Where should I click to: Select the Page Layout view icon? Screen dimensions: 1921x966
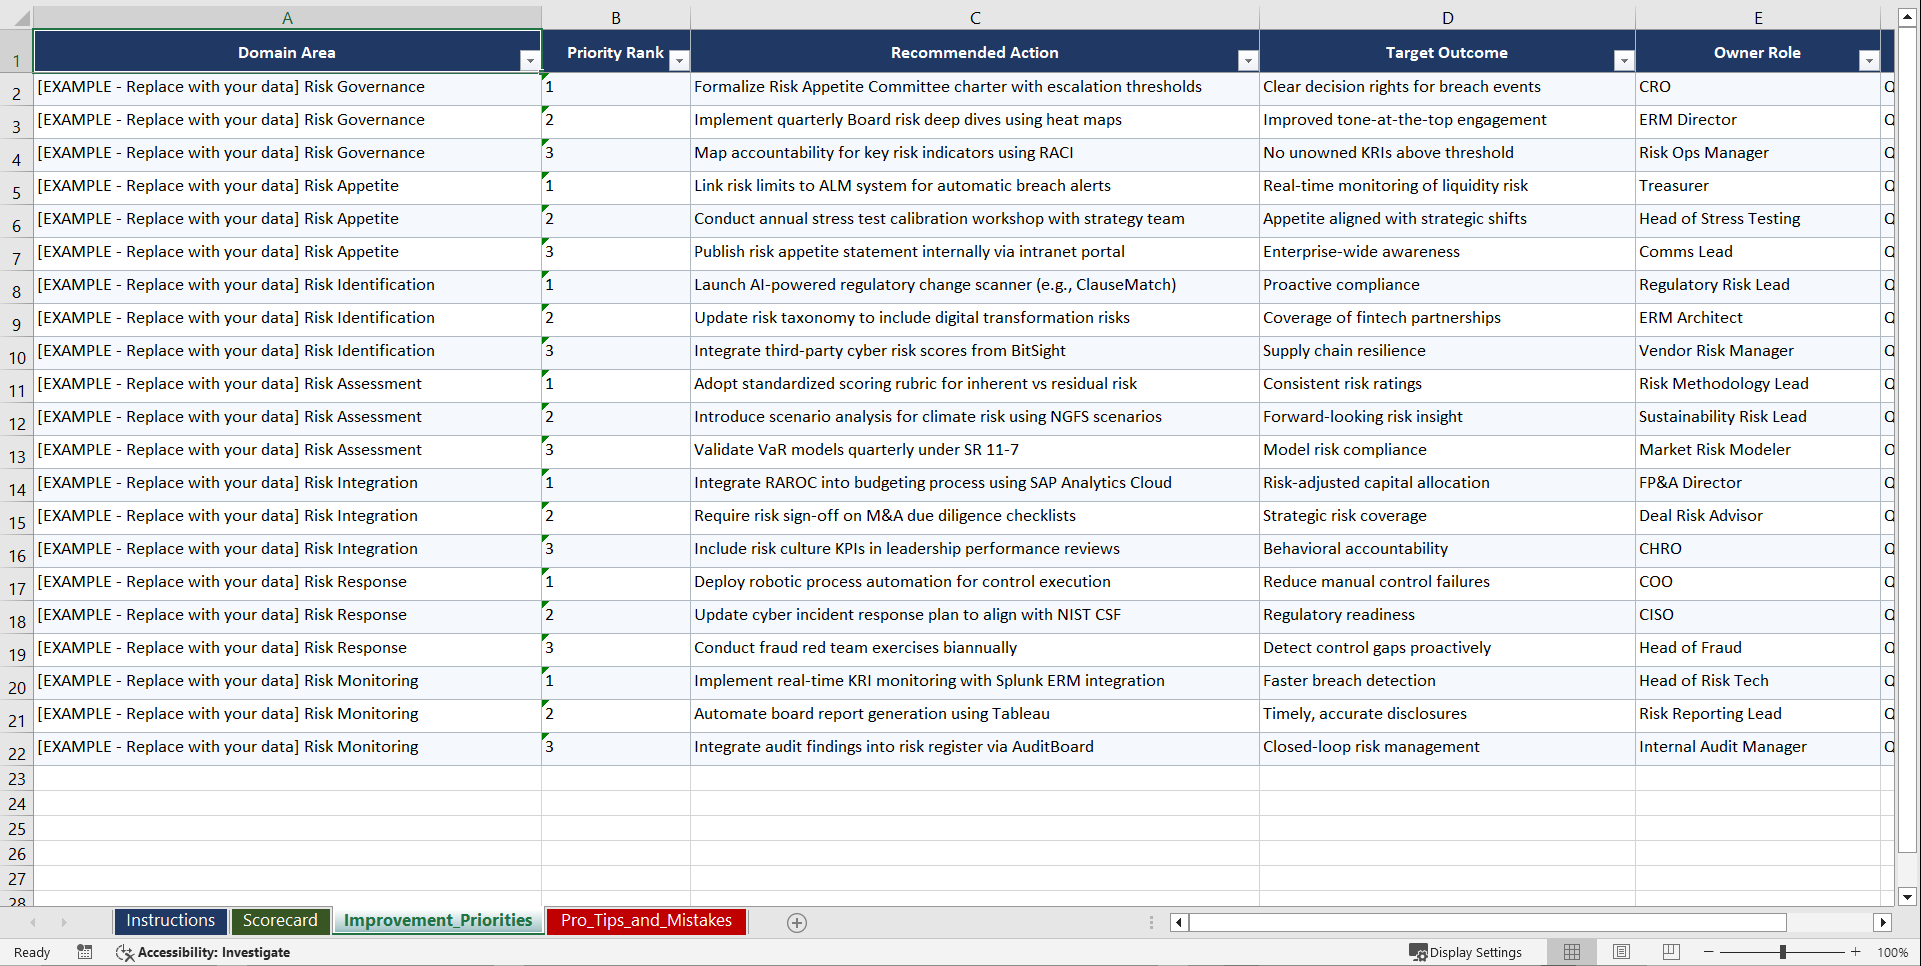(1621, 952)
